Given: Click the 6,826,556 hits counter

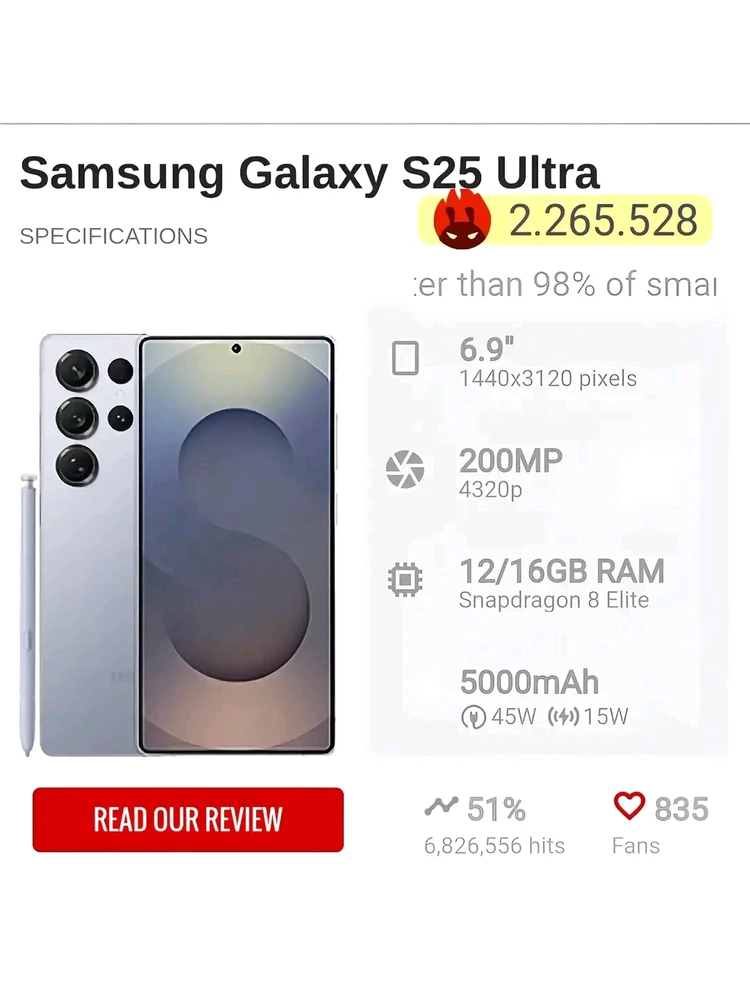Looking at the screenshot, I should pos(495,846).
